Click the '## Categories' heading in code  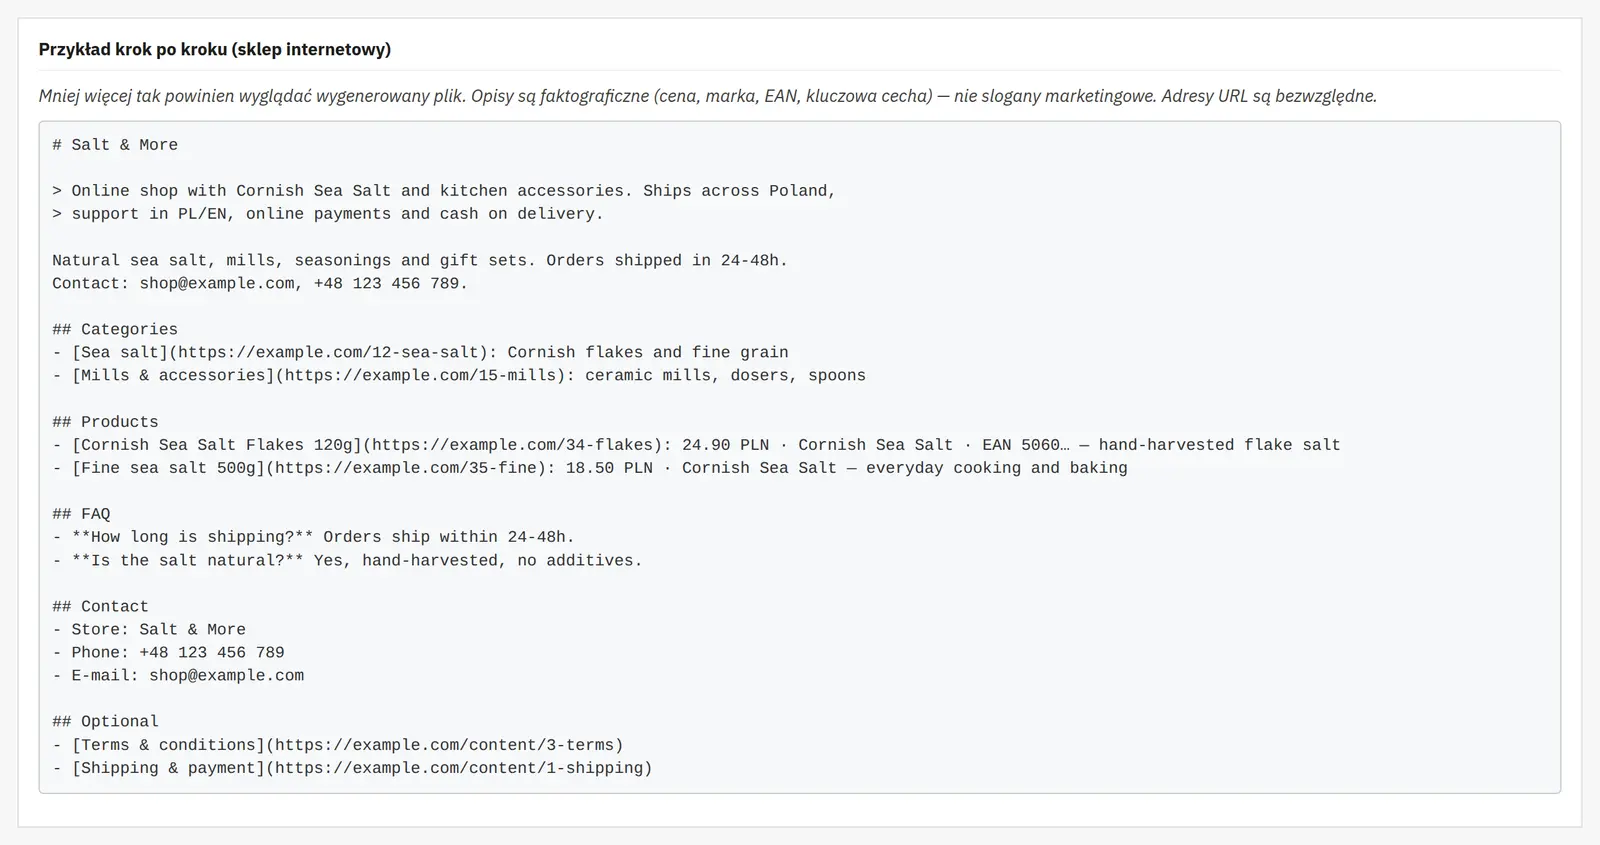point(115,329)
